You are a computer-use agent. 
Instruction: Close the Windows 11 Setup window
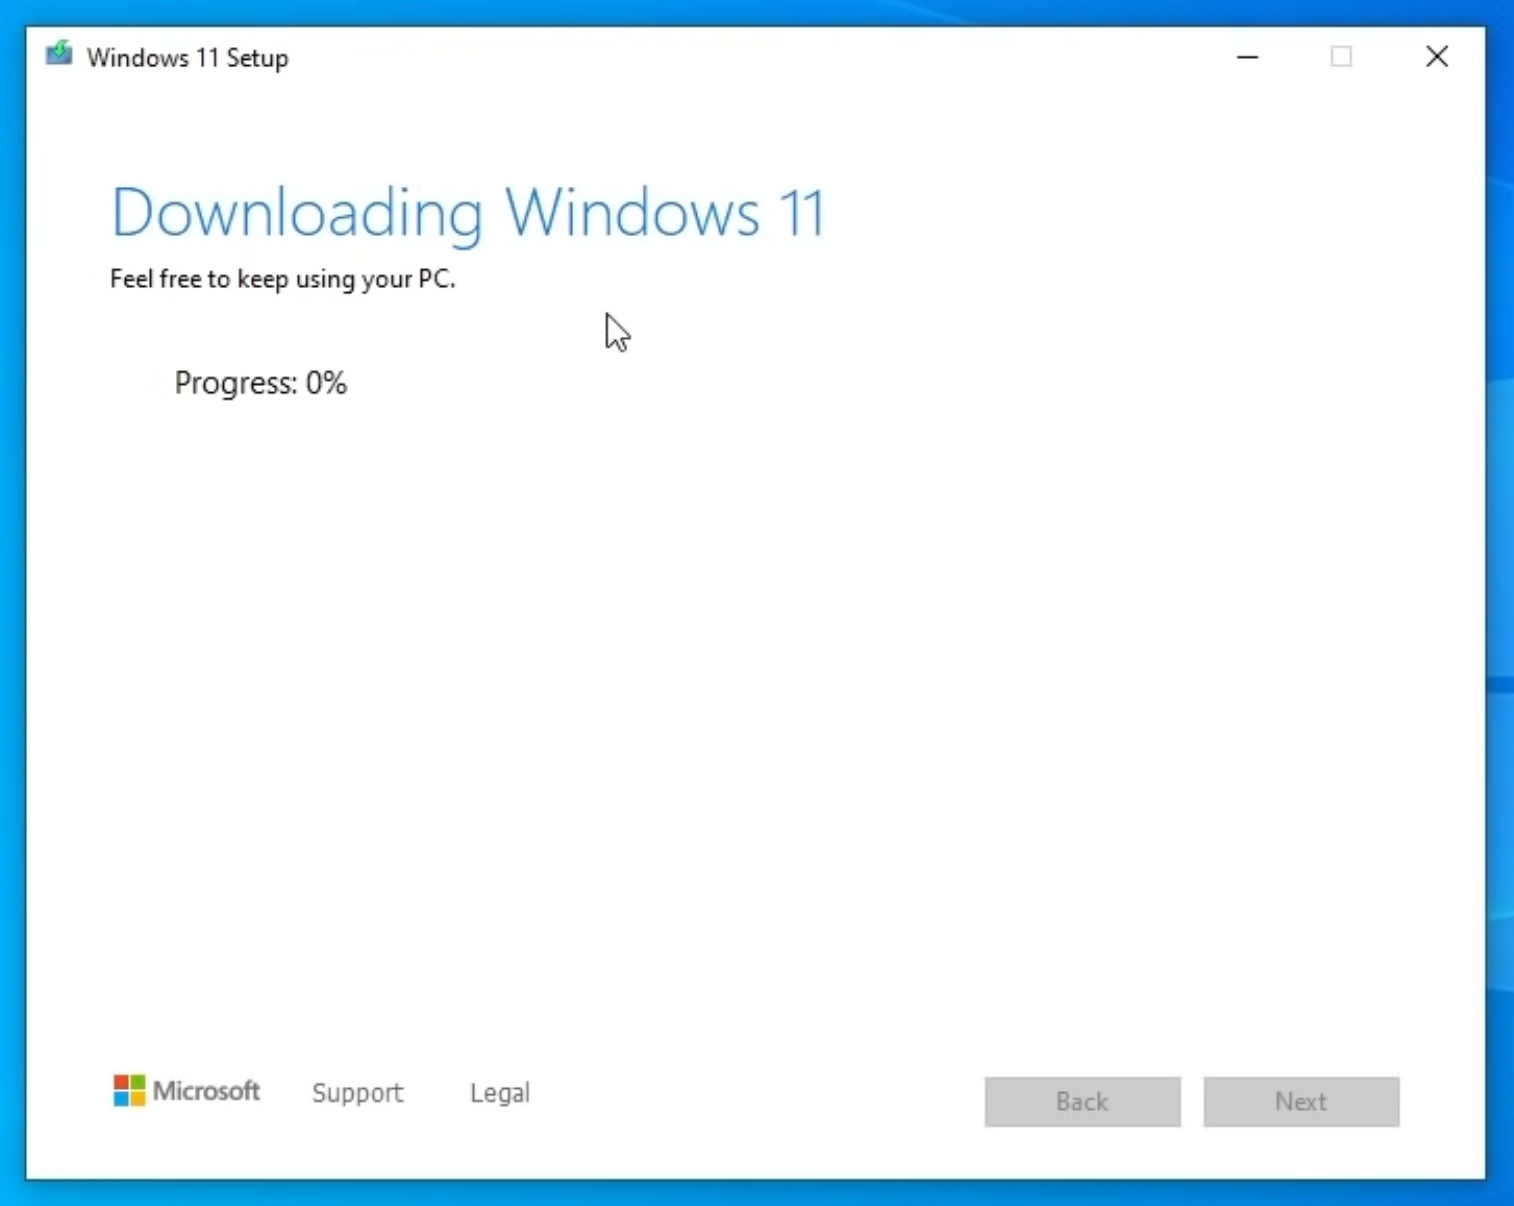1437,57
